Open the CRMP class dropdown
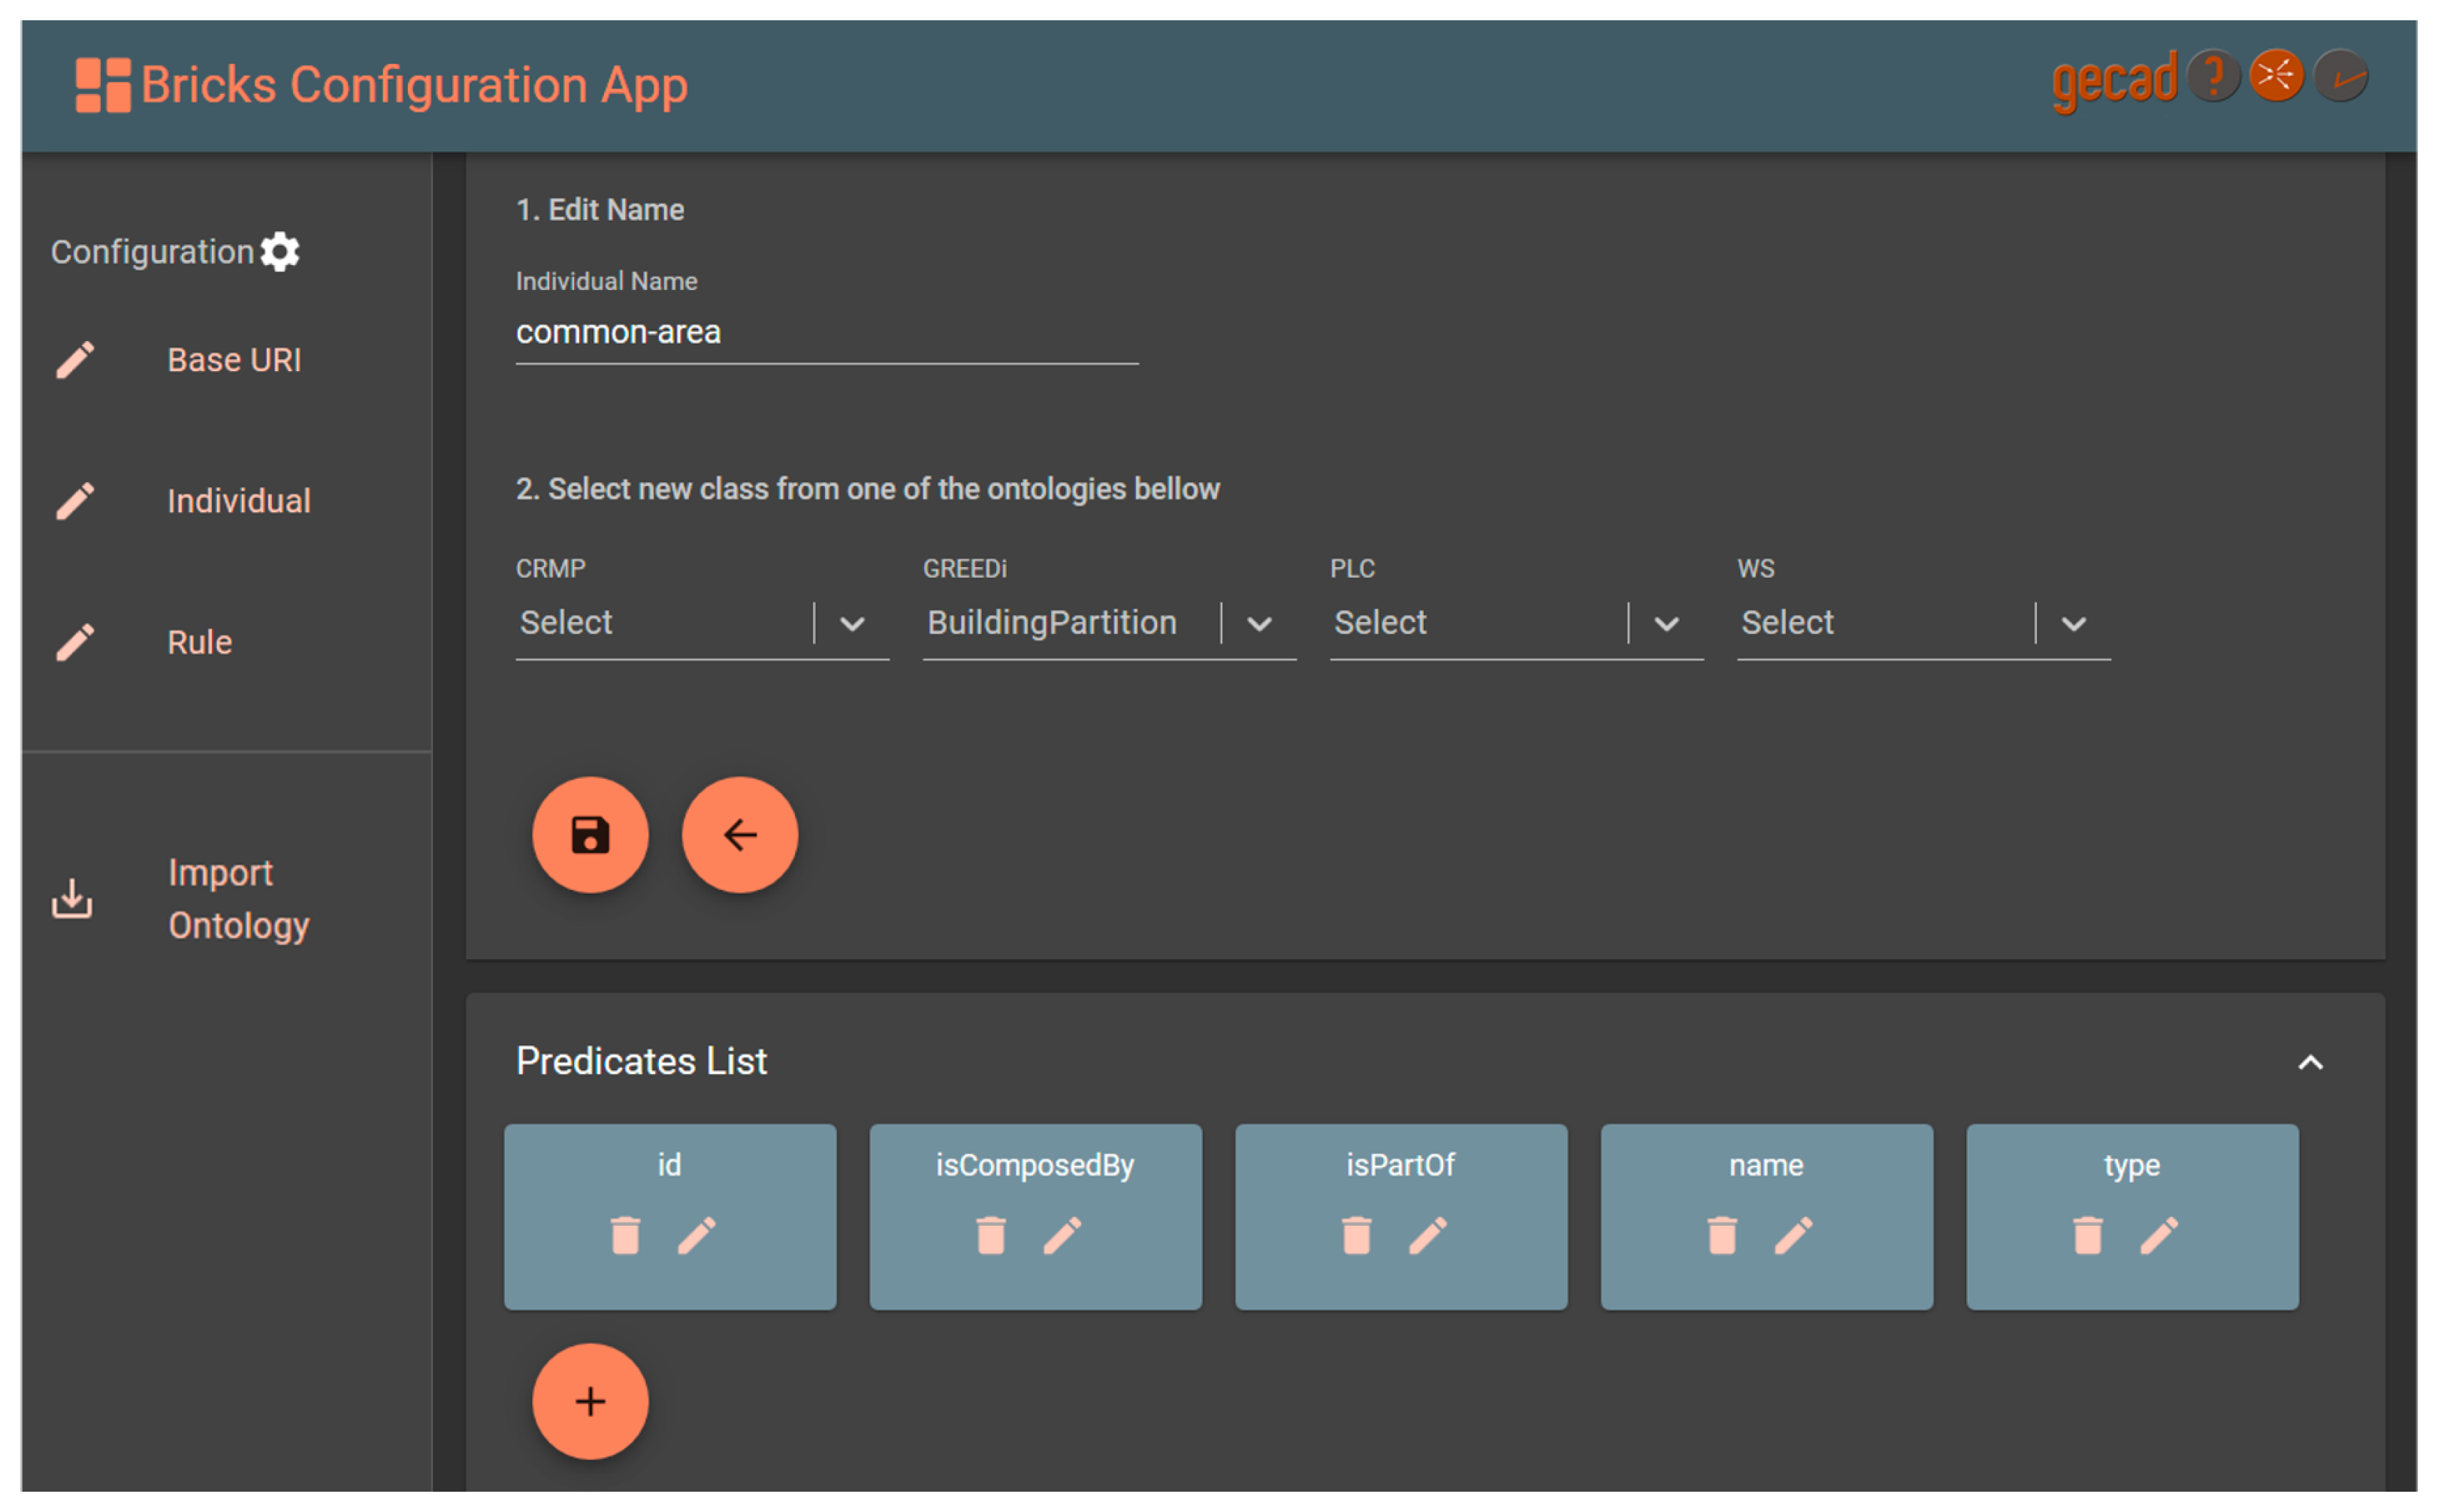The height and width of the screenshot is (1512, 2441). click(852, 624)
